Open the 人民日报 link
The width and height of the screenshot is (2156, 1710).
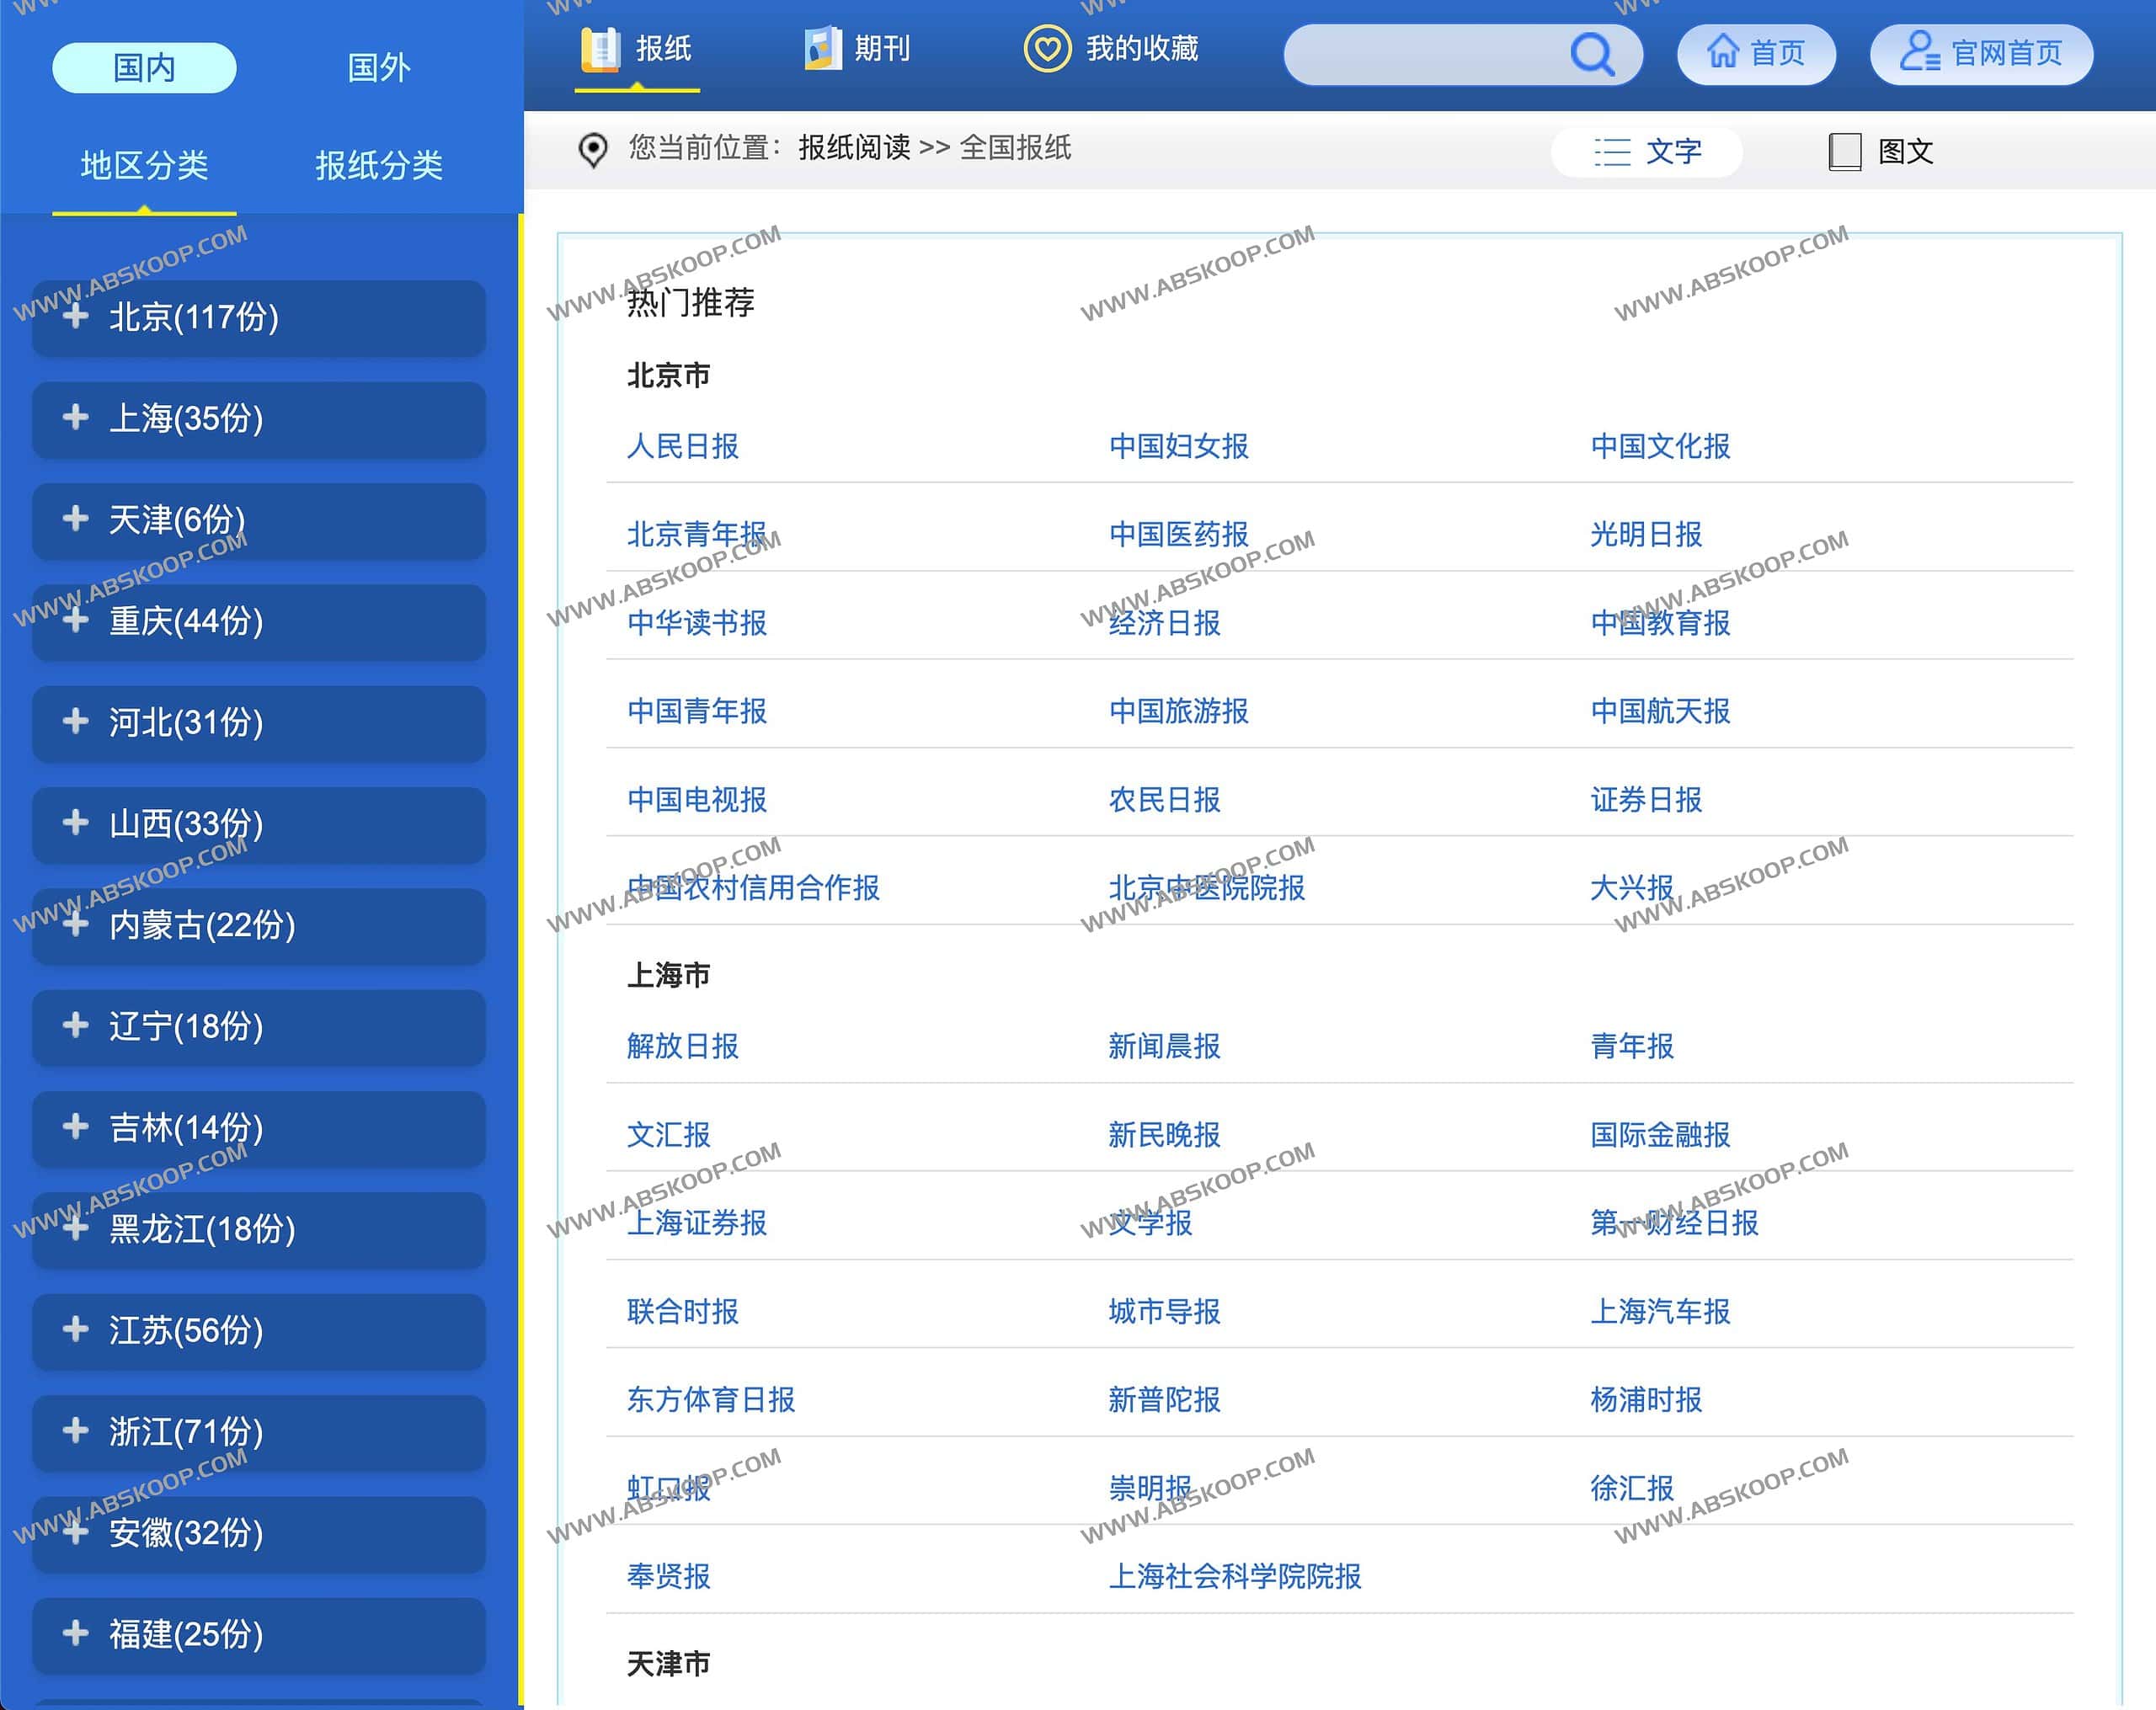(682, 446)
